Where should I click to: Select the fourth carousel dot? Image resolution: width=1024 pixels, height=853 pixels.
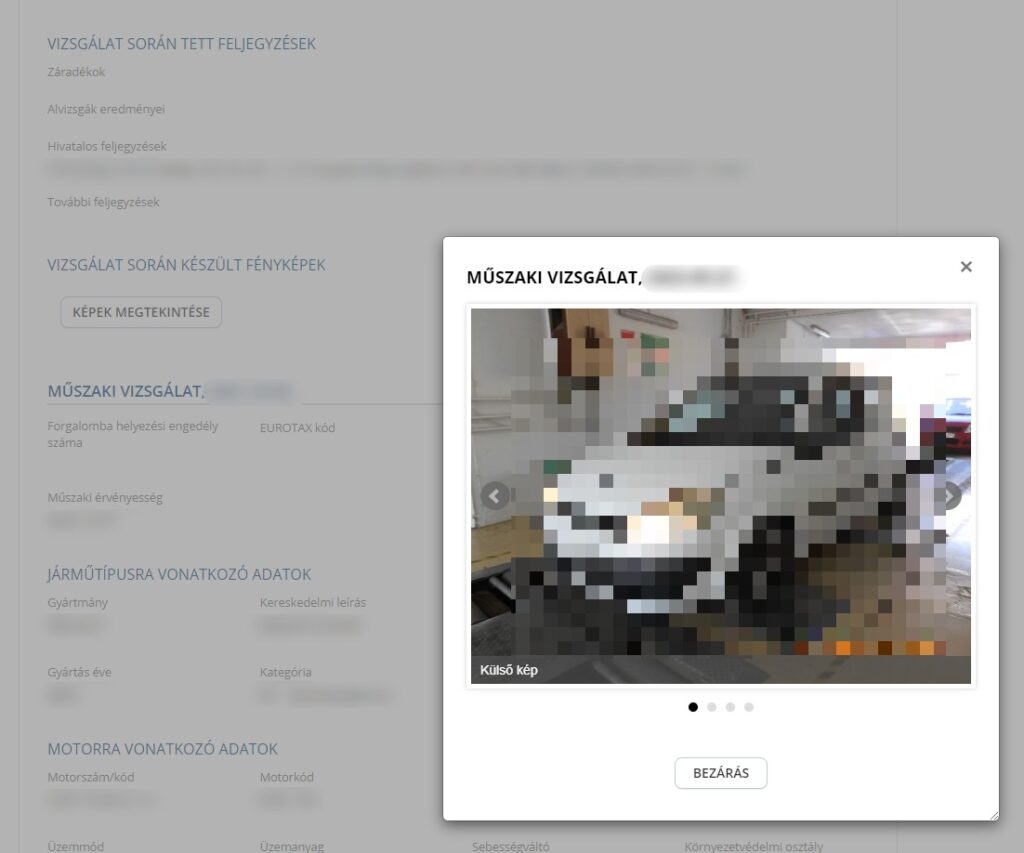pos(749,707)
